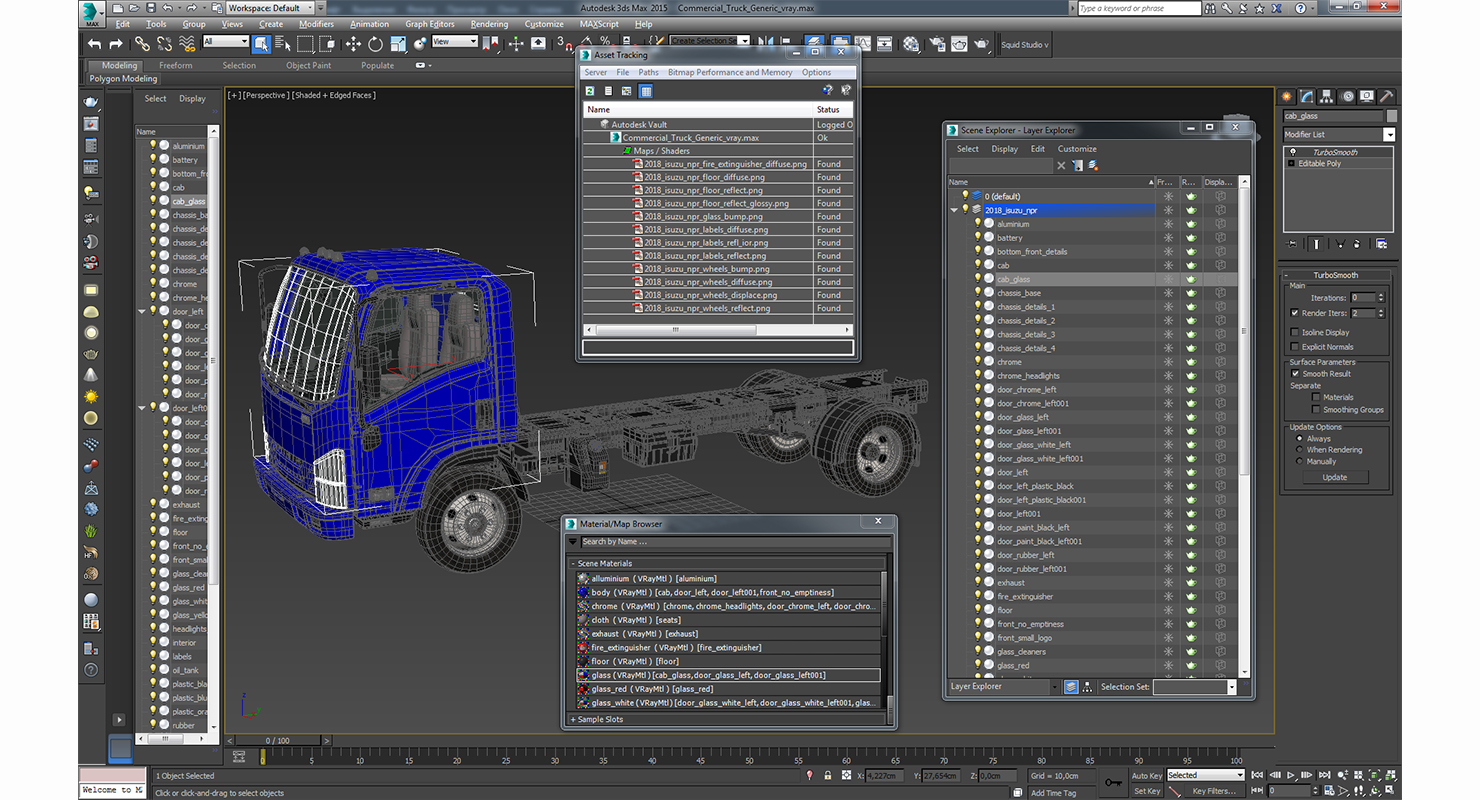Activate the Select and Rotate tool
Viewport: 1480px width, 800px height.
[x=375, y=44]
